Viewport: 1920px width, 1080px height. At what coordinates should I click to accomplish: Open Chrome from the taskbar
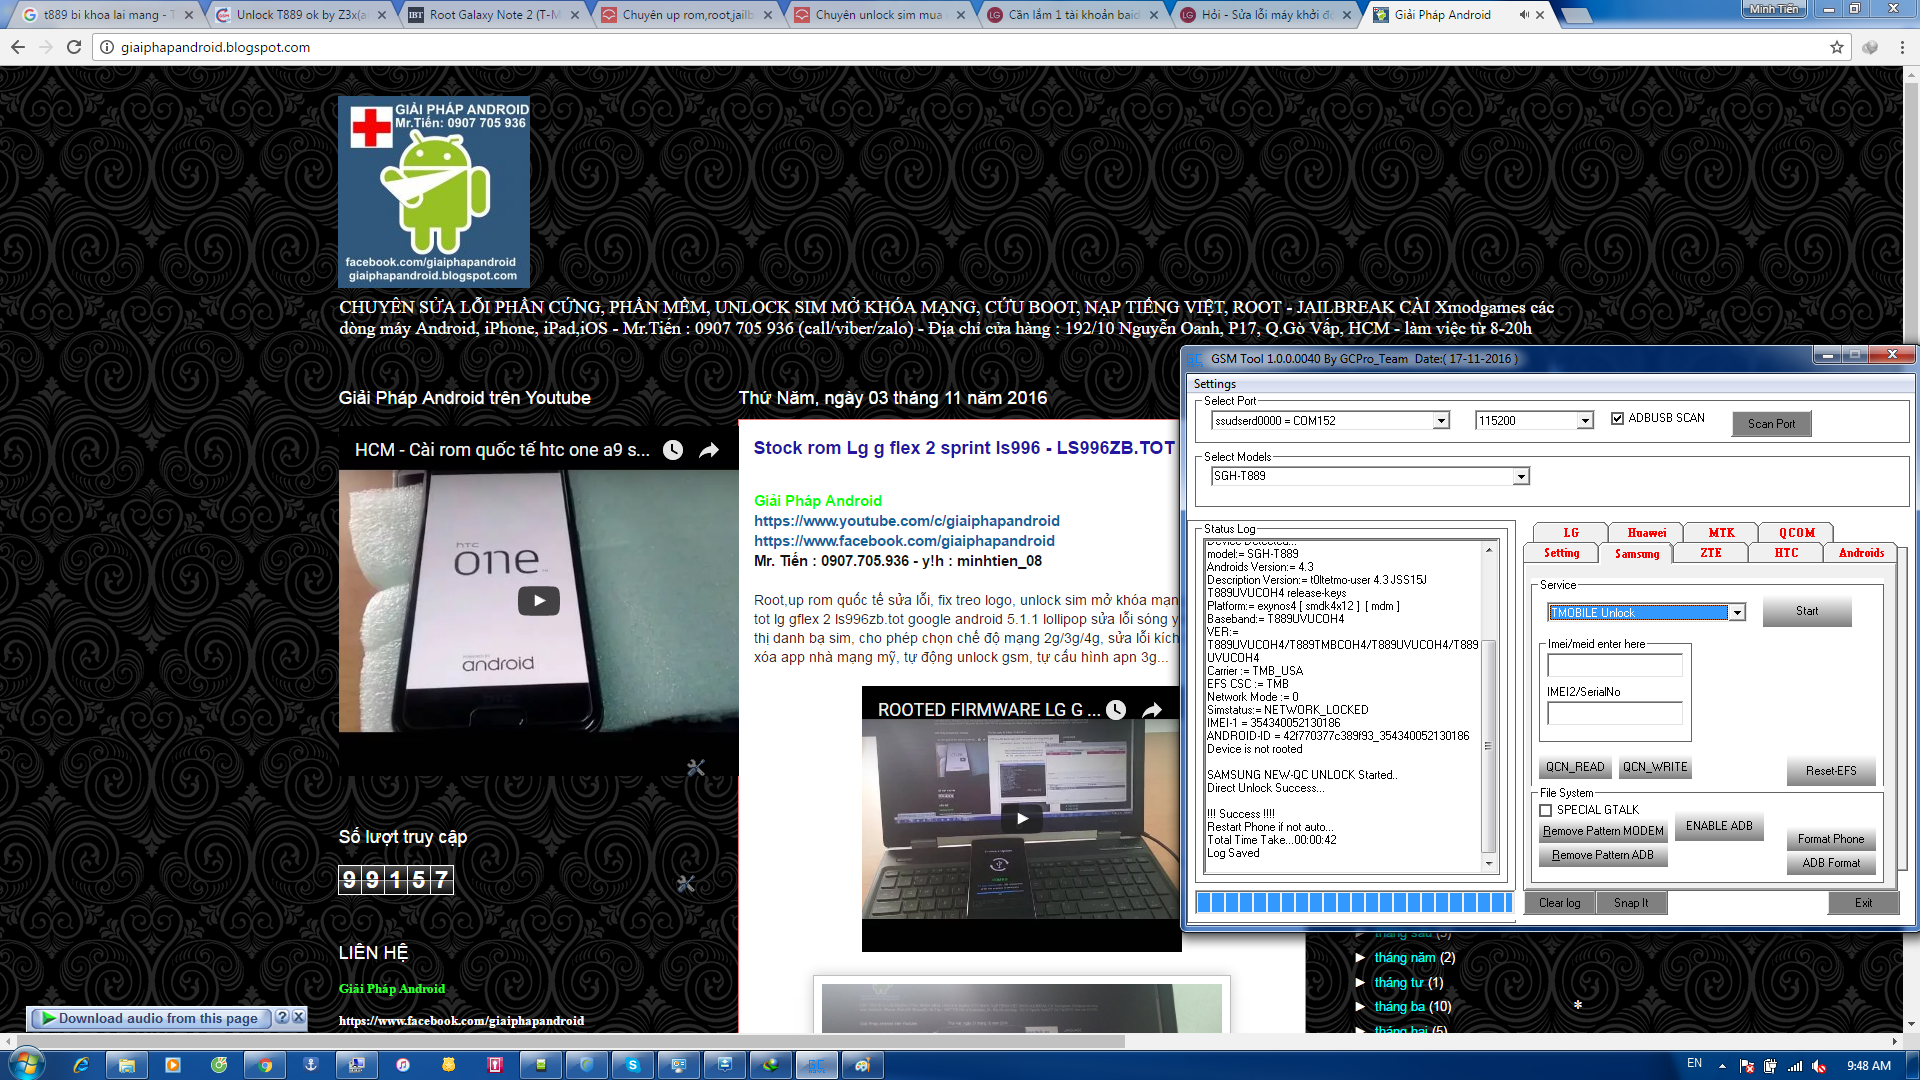(265, 1065)
